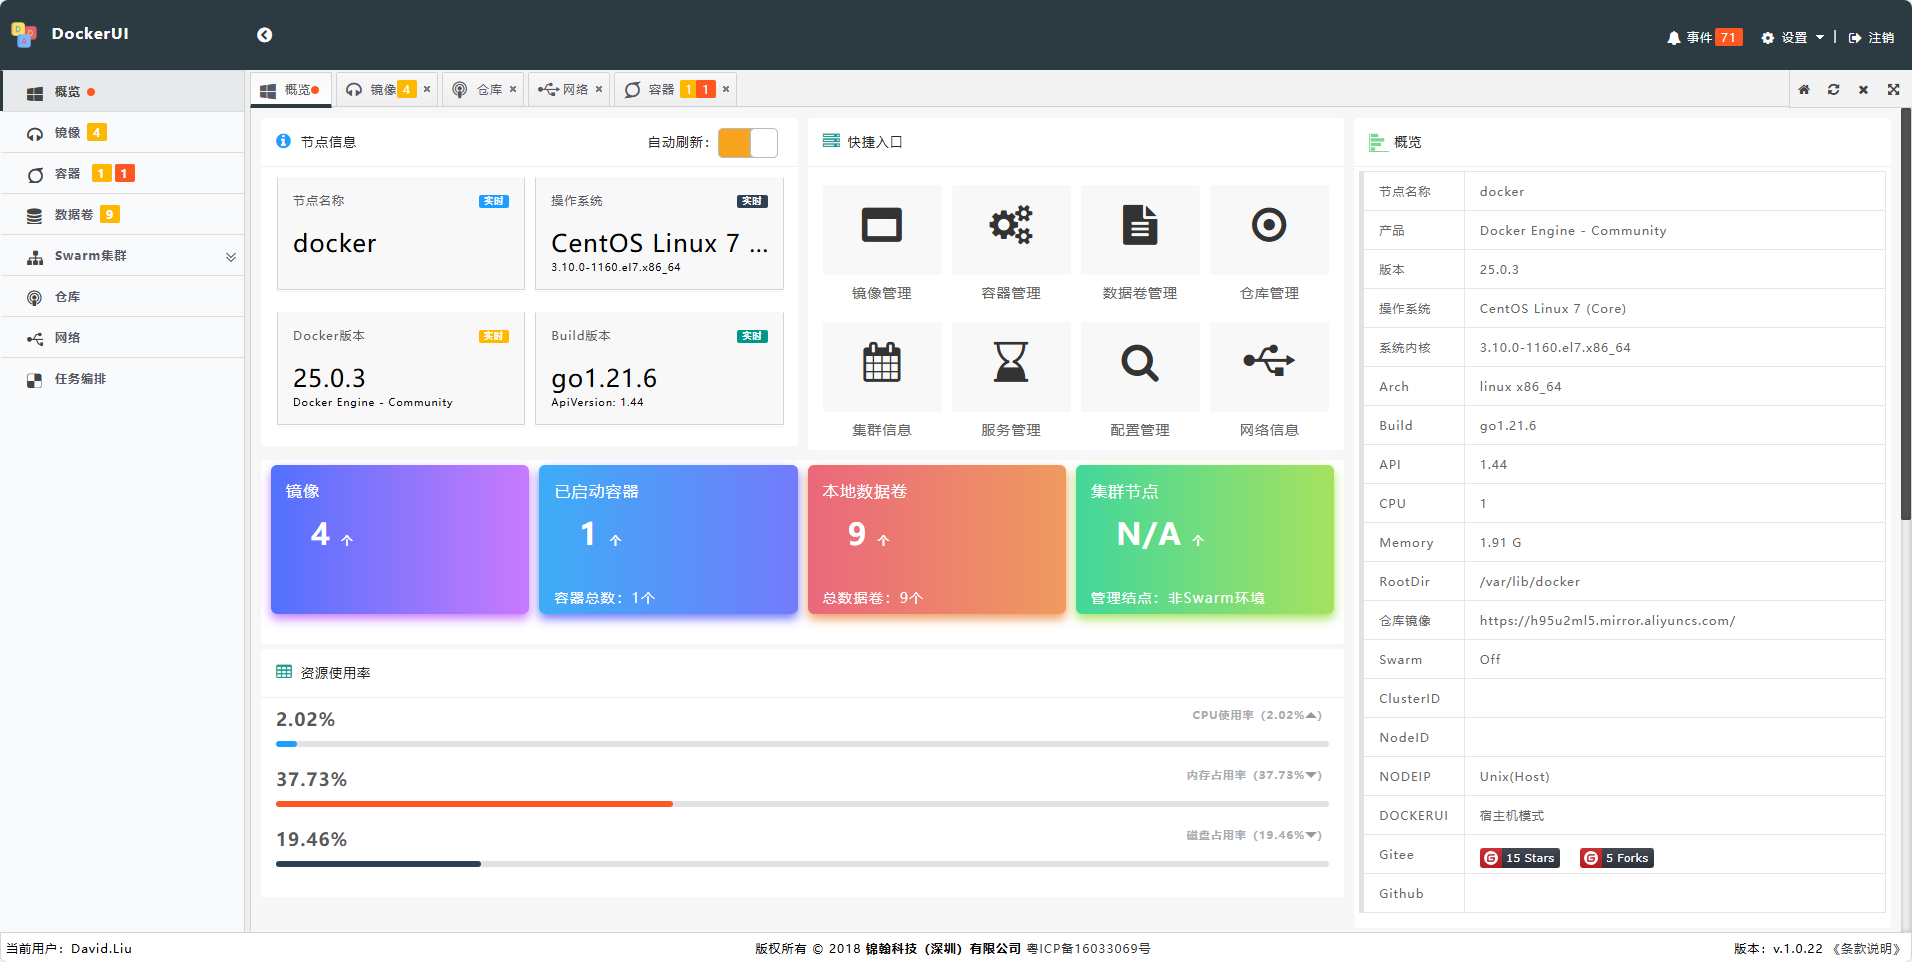Click the 粤ICP备16033069号 footer link
This screenshot has width=1912, height=962.
[x=1088, y=949]
